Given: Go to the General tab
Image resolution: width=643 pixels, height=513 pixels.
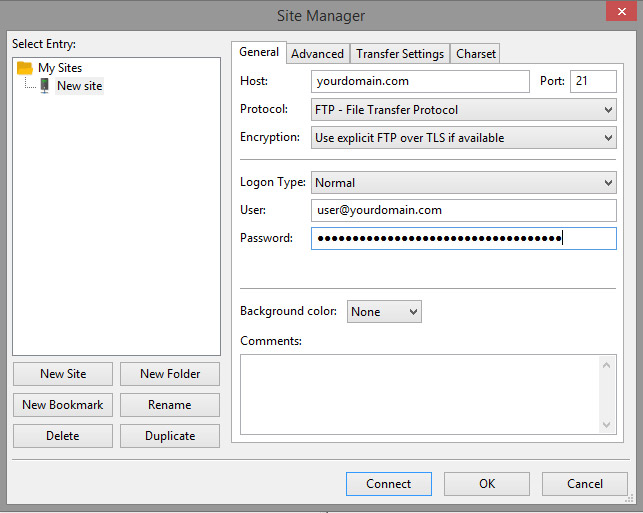Looking at the screenshot, I should [x=259, y=53].
